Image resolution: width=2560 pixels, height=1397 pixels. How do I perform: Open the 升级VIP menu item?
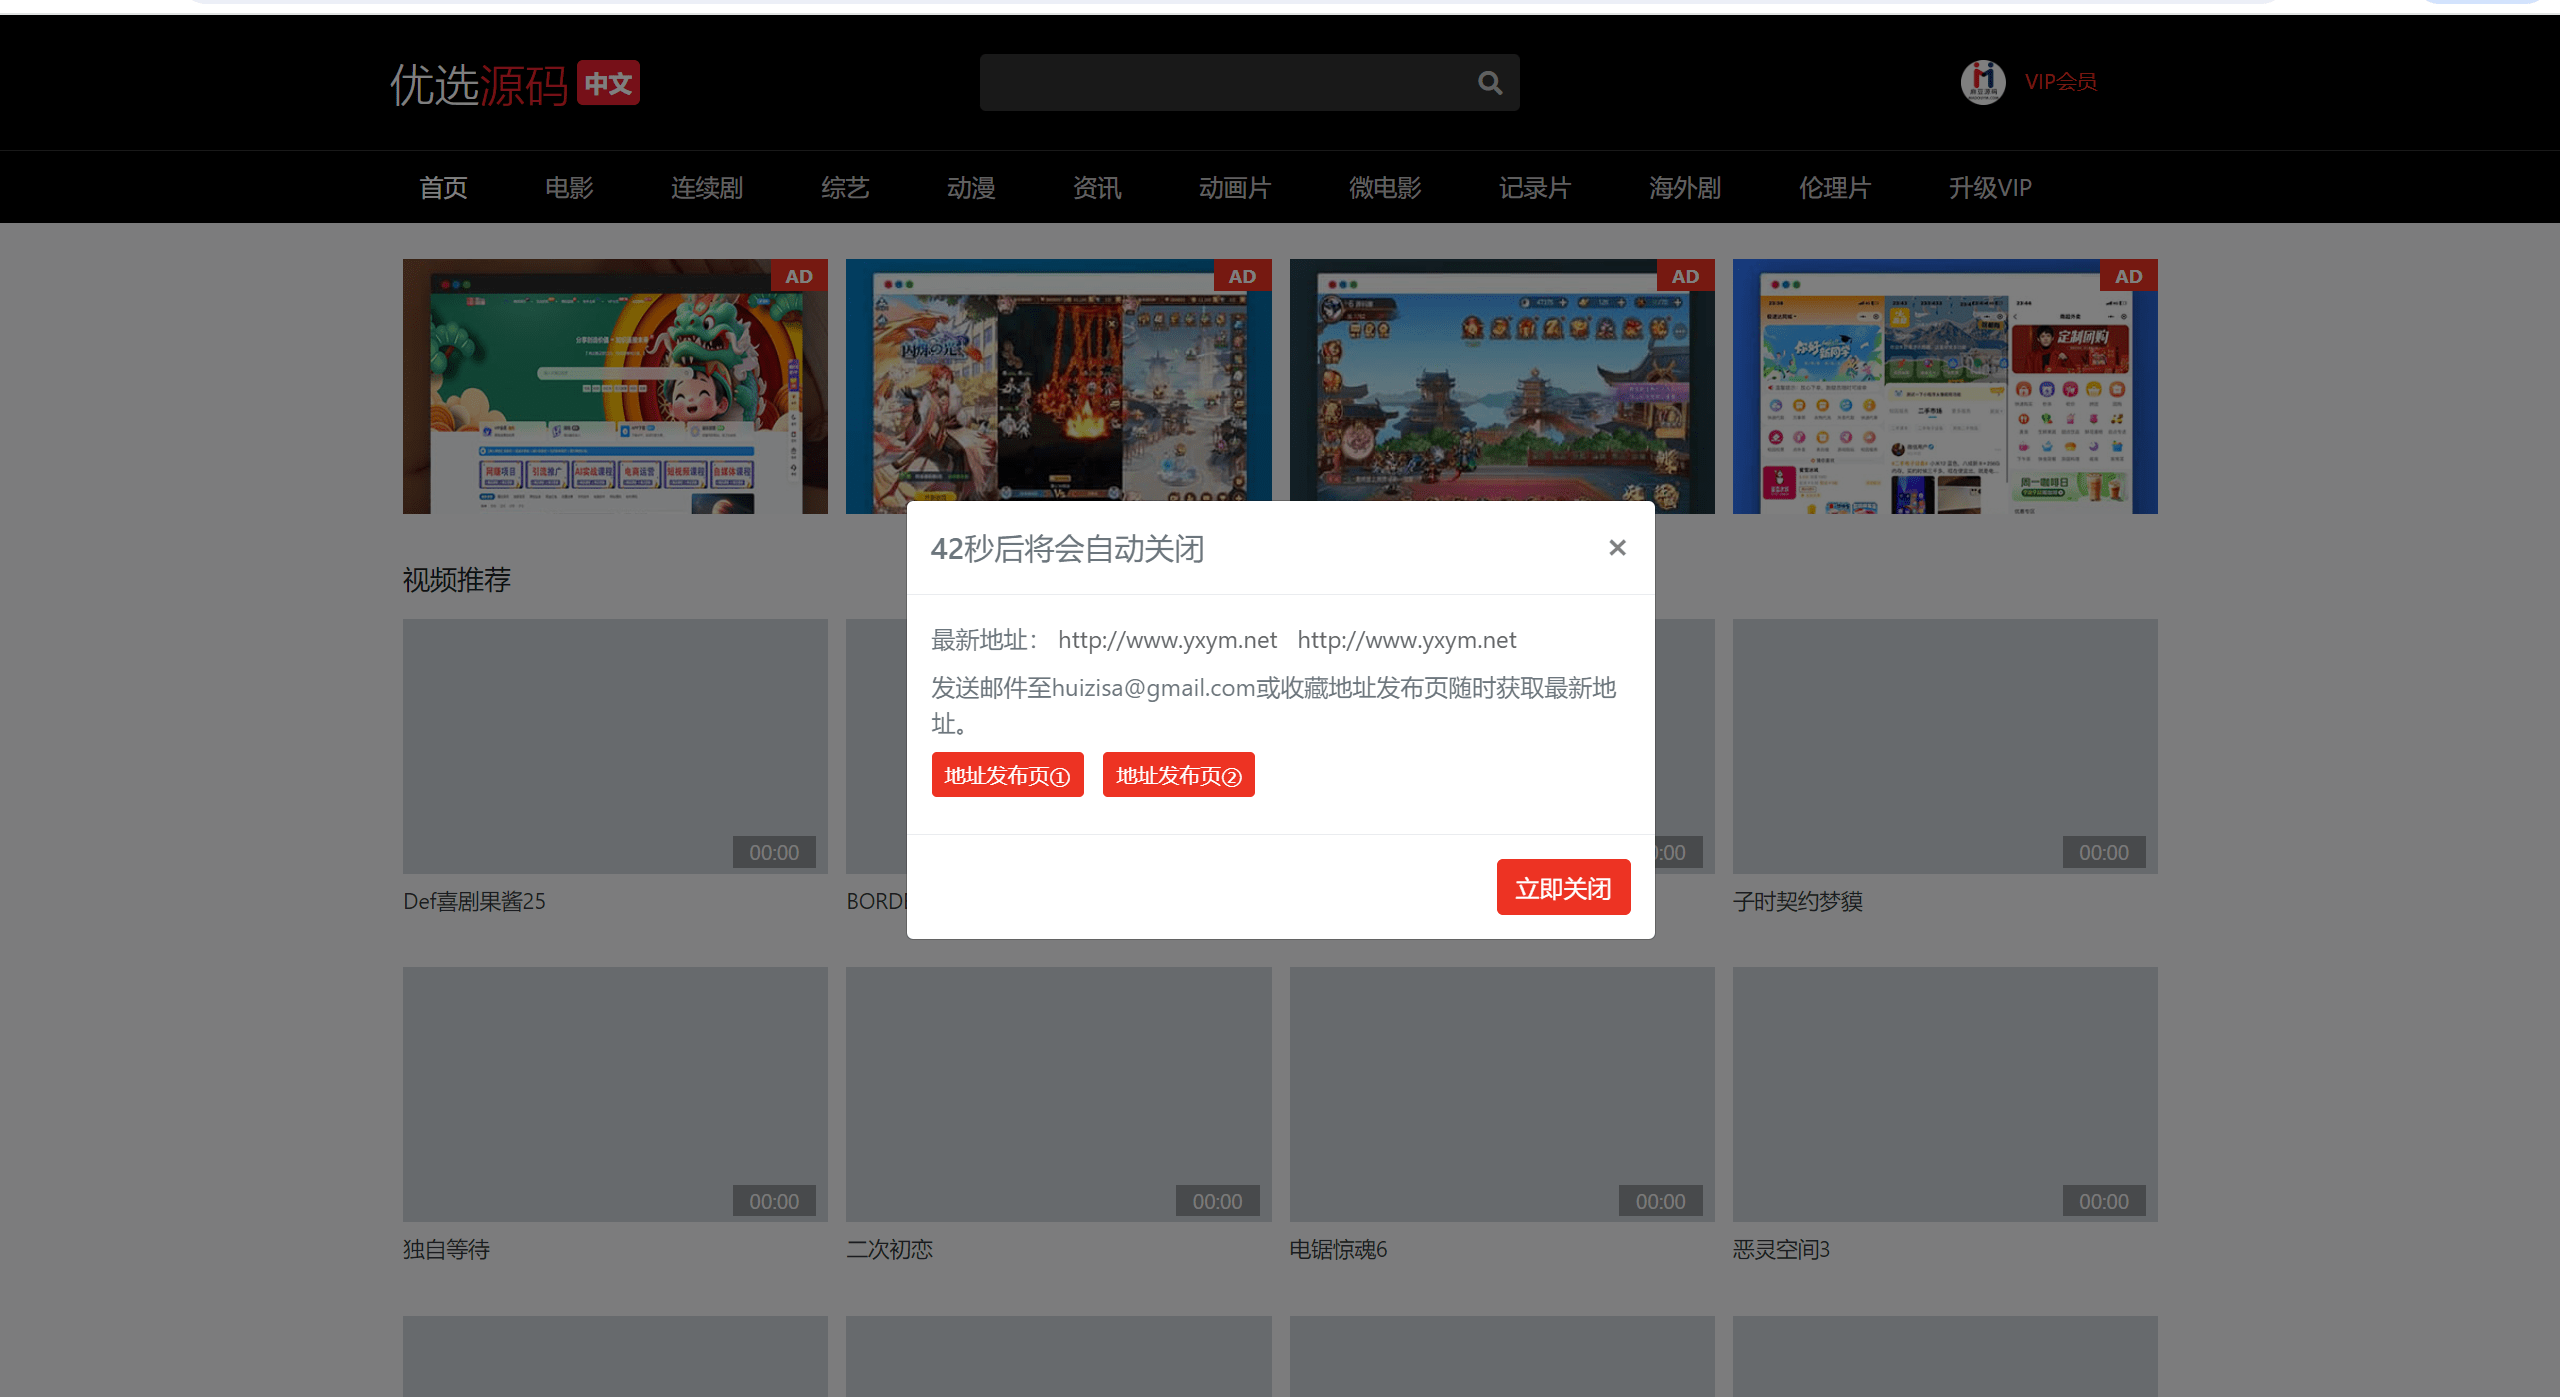click(1990, 187)
